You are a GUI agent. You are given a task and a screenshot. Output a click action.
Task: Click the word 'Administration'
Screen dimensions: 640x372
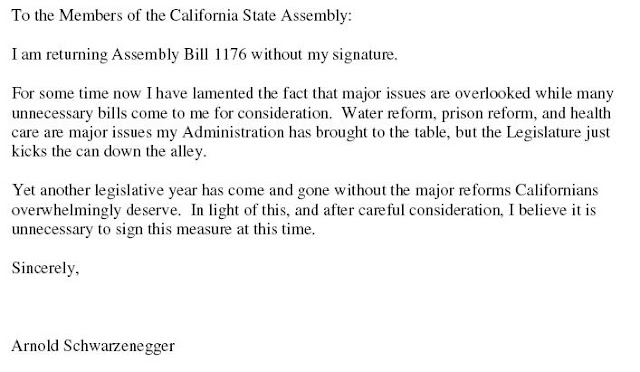coord(233,132)
